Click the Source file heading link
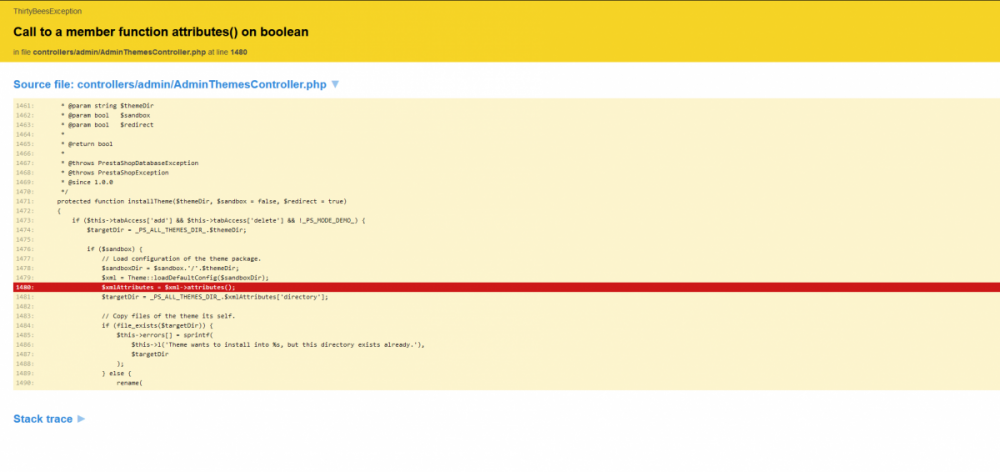Screen dimensions: 1000x472 tap(169, 85)
